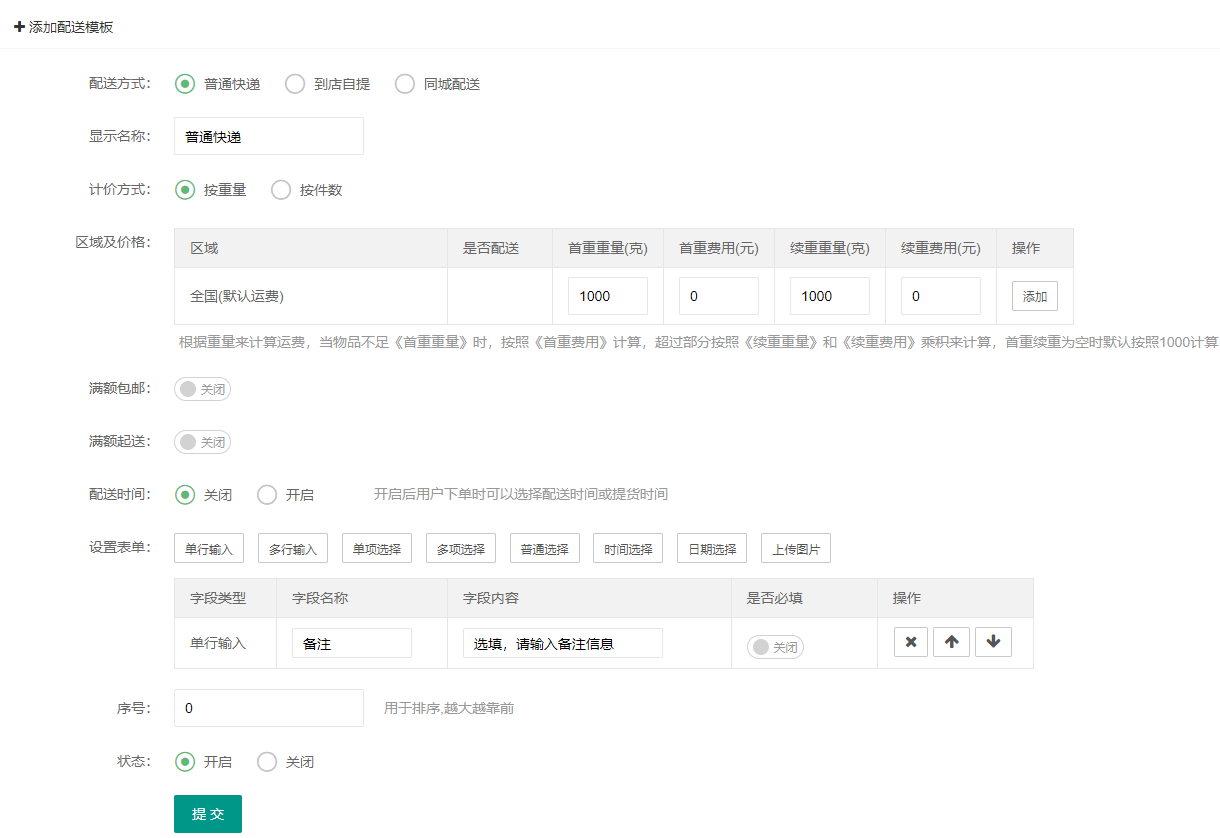Toggle the 是否必填 switch for 备注
The width and height of the screenshot is (1220, 838).
775,647
